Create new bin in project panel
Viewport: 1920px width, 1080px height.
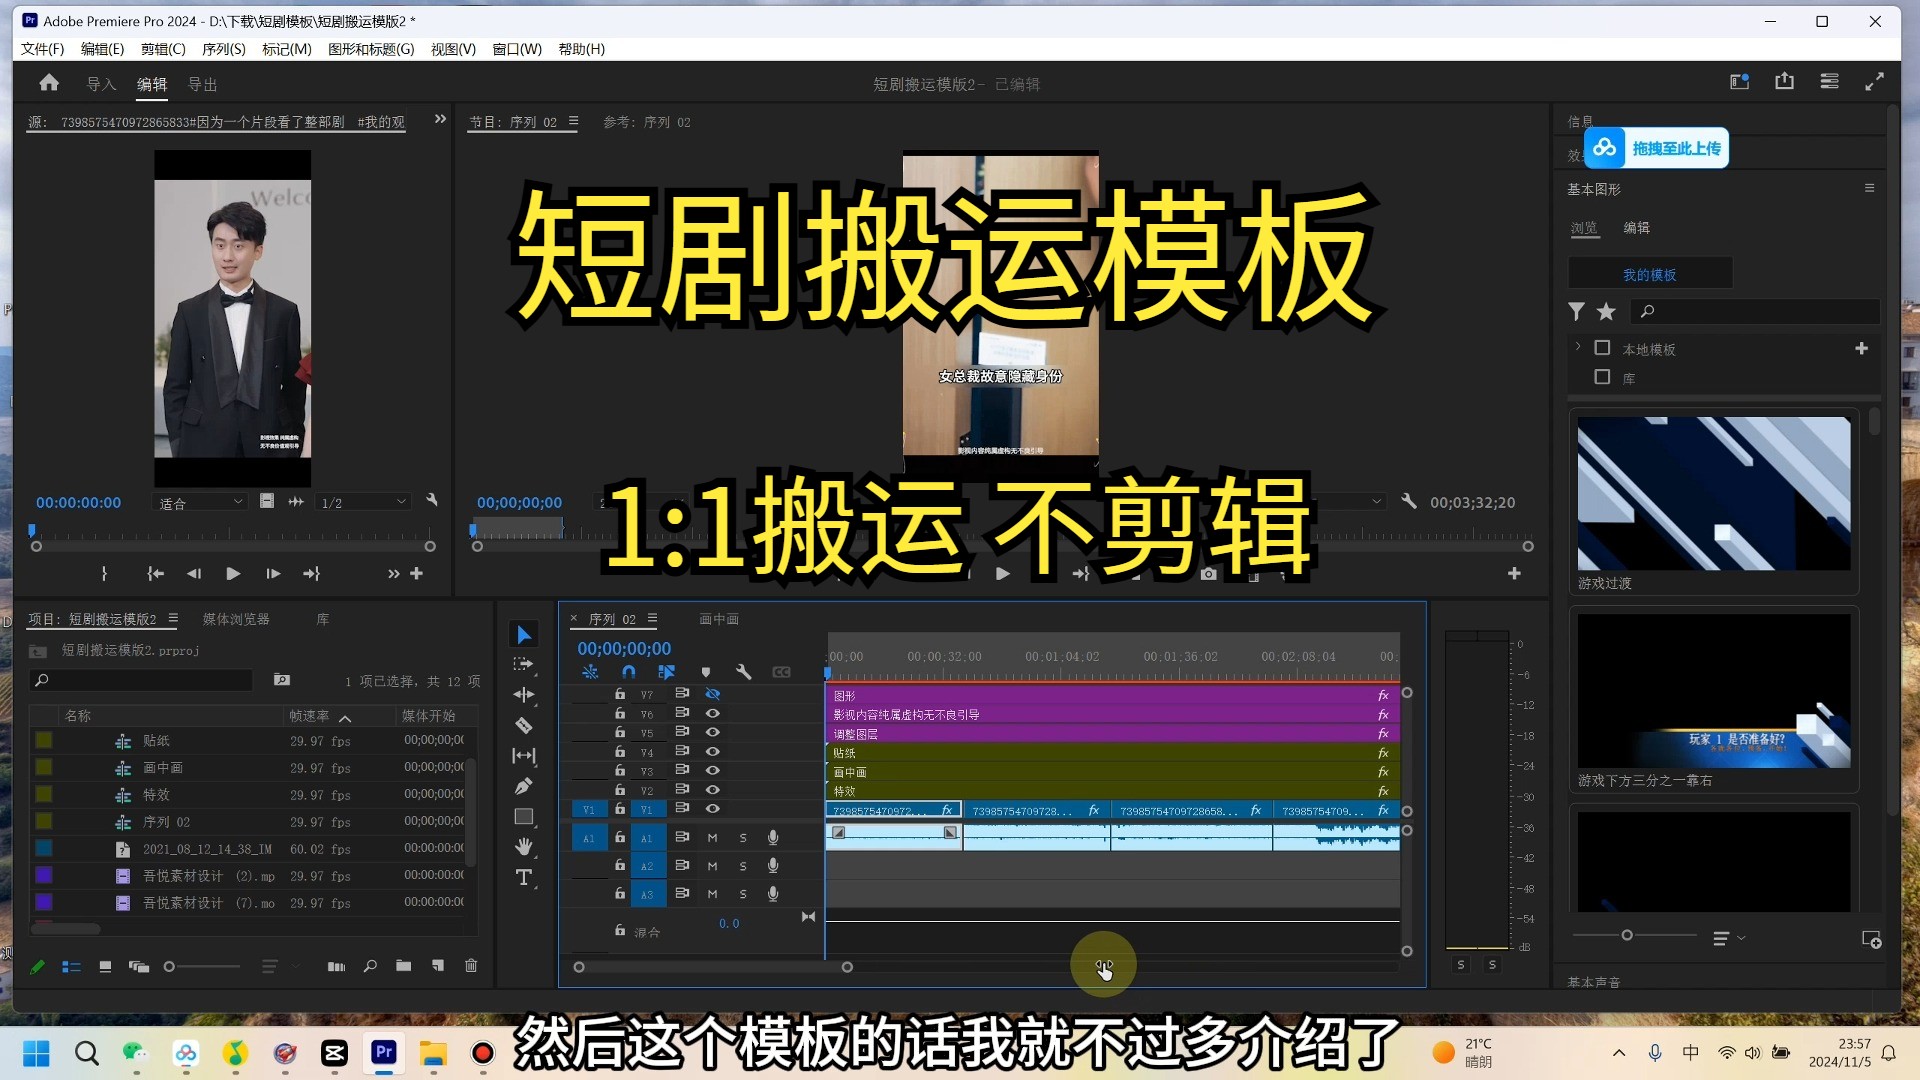[x=403, y=966]
